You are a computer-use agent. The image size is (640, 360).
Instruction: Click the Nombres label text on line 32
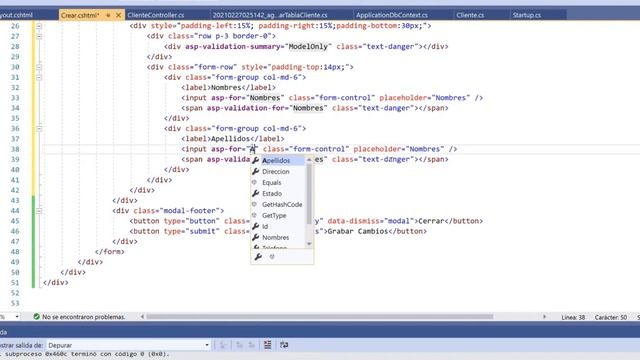click(x=226, y=87)
